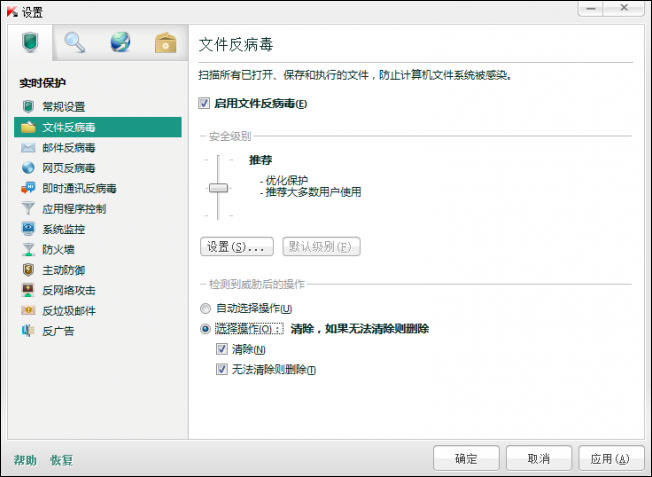Click the 帮助 help link

(25, 460)
